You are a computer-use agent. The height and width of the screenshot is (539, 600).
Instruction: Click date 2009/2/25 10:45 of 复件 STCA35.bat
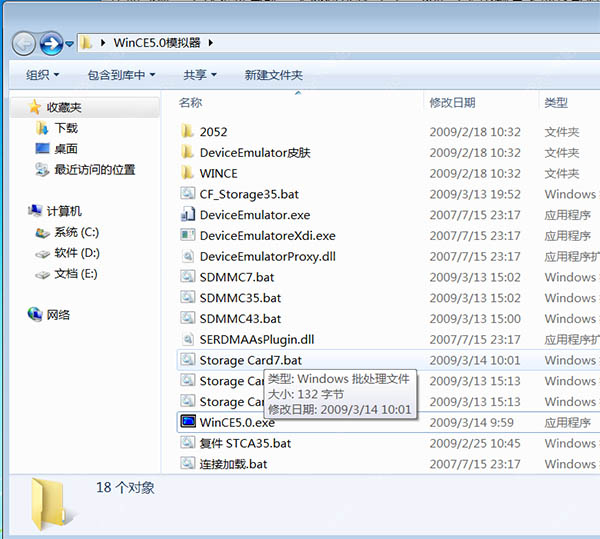point(475,443)
